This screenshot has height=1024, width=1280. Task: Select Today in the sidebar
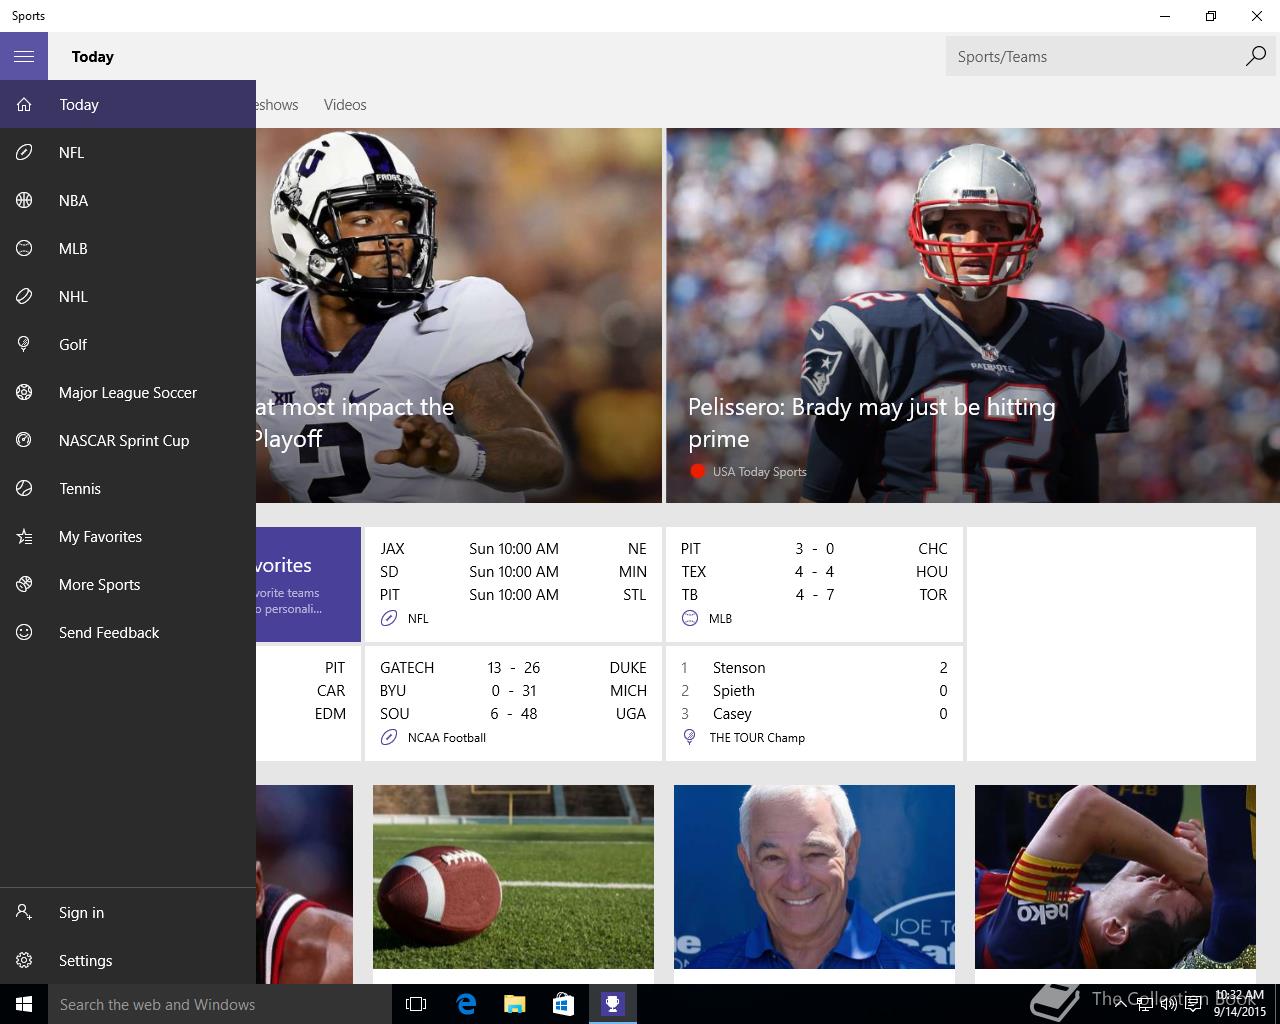click(x=128, y=104)
